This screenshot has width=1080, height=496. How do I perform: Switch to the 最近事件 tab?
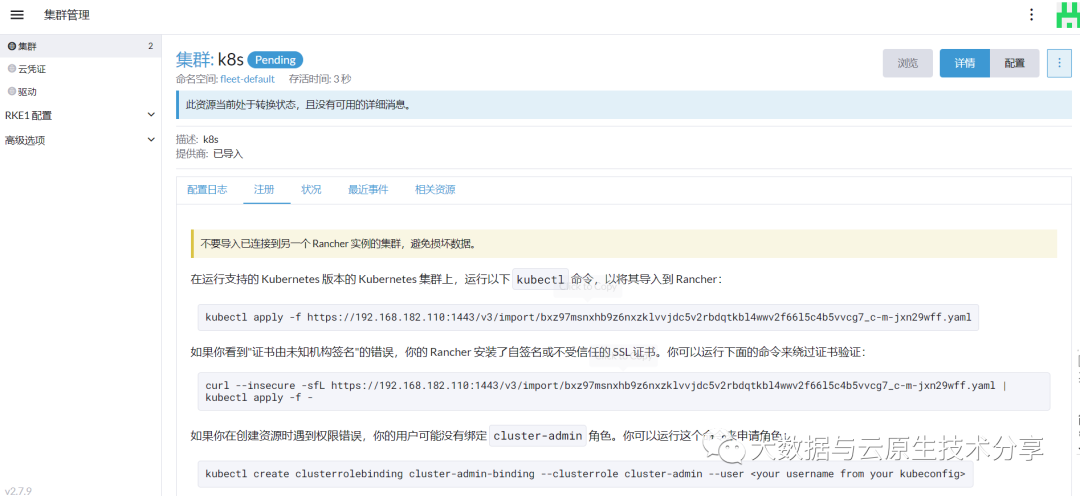[x=368, y=189]
